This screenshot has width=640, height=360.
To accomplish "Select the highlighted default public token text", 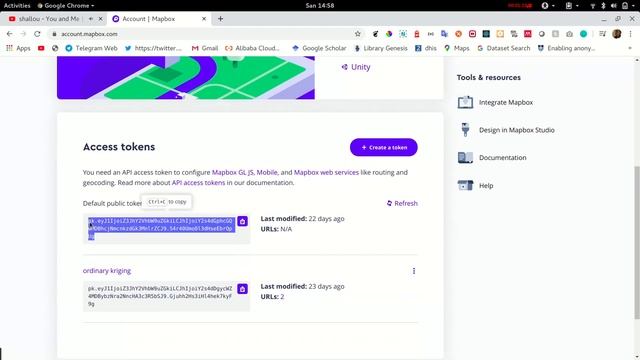I will [x=161, y=228].
